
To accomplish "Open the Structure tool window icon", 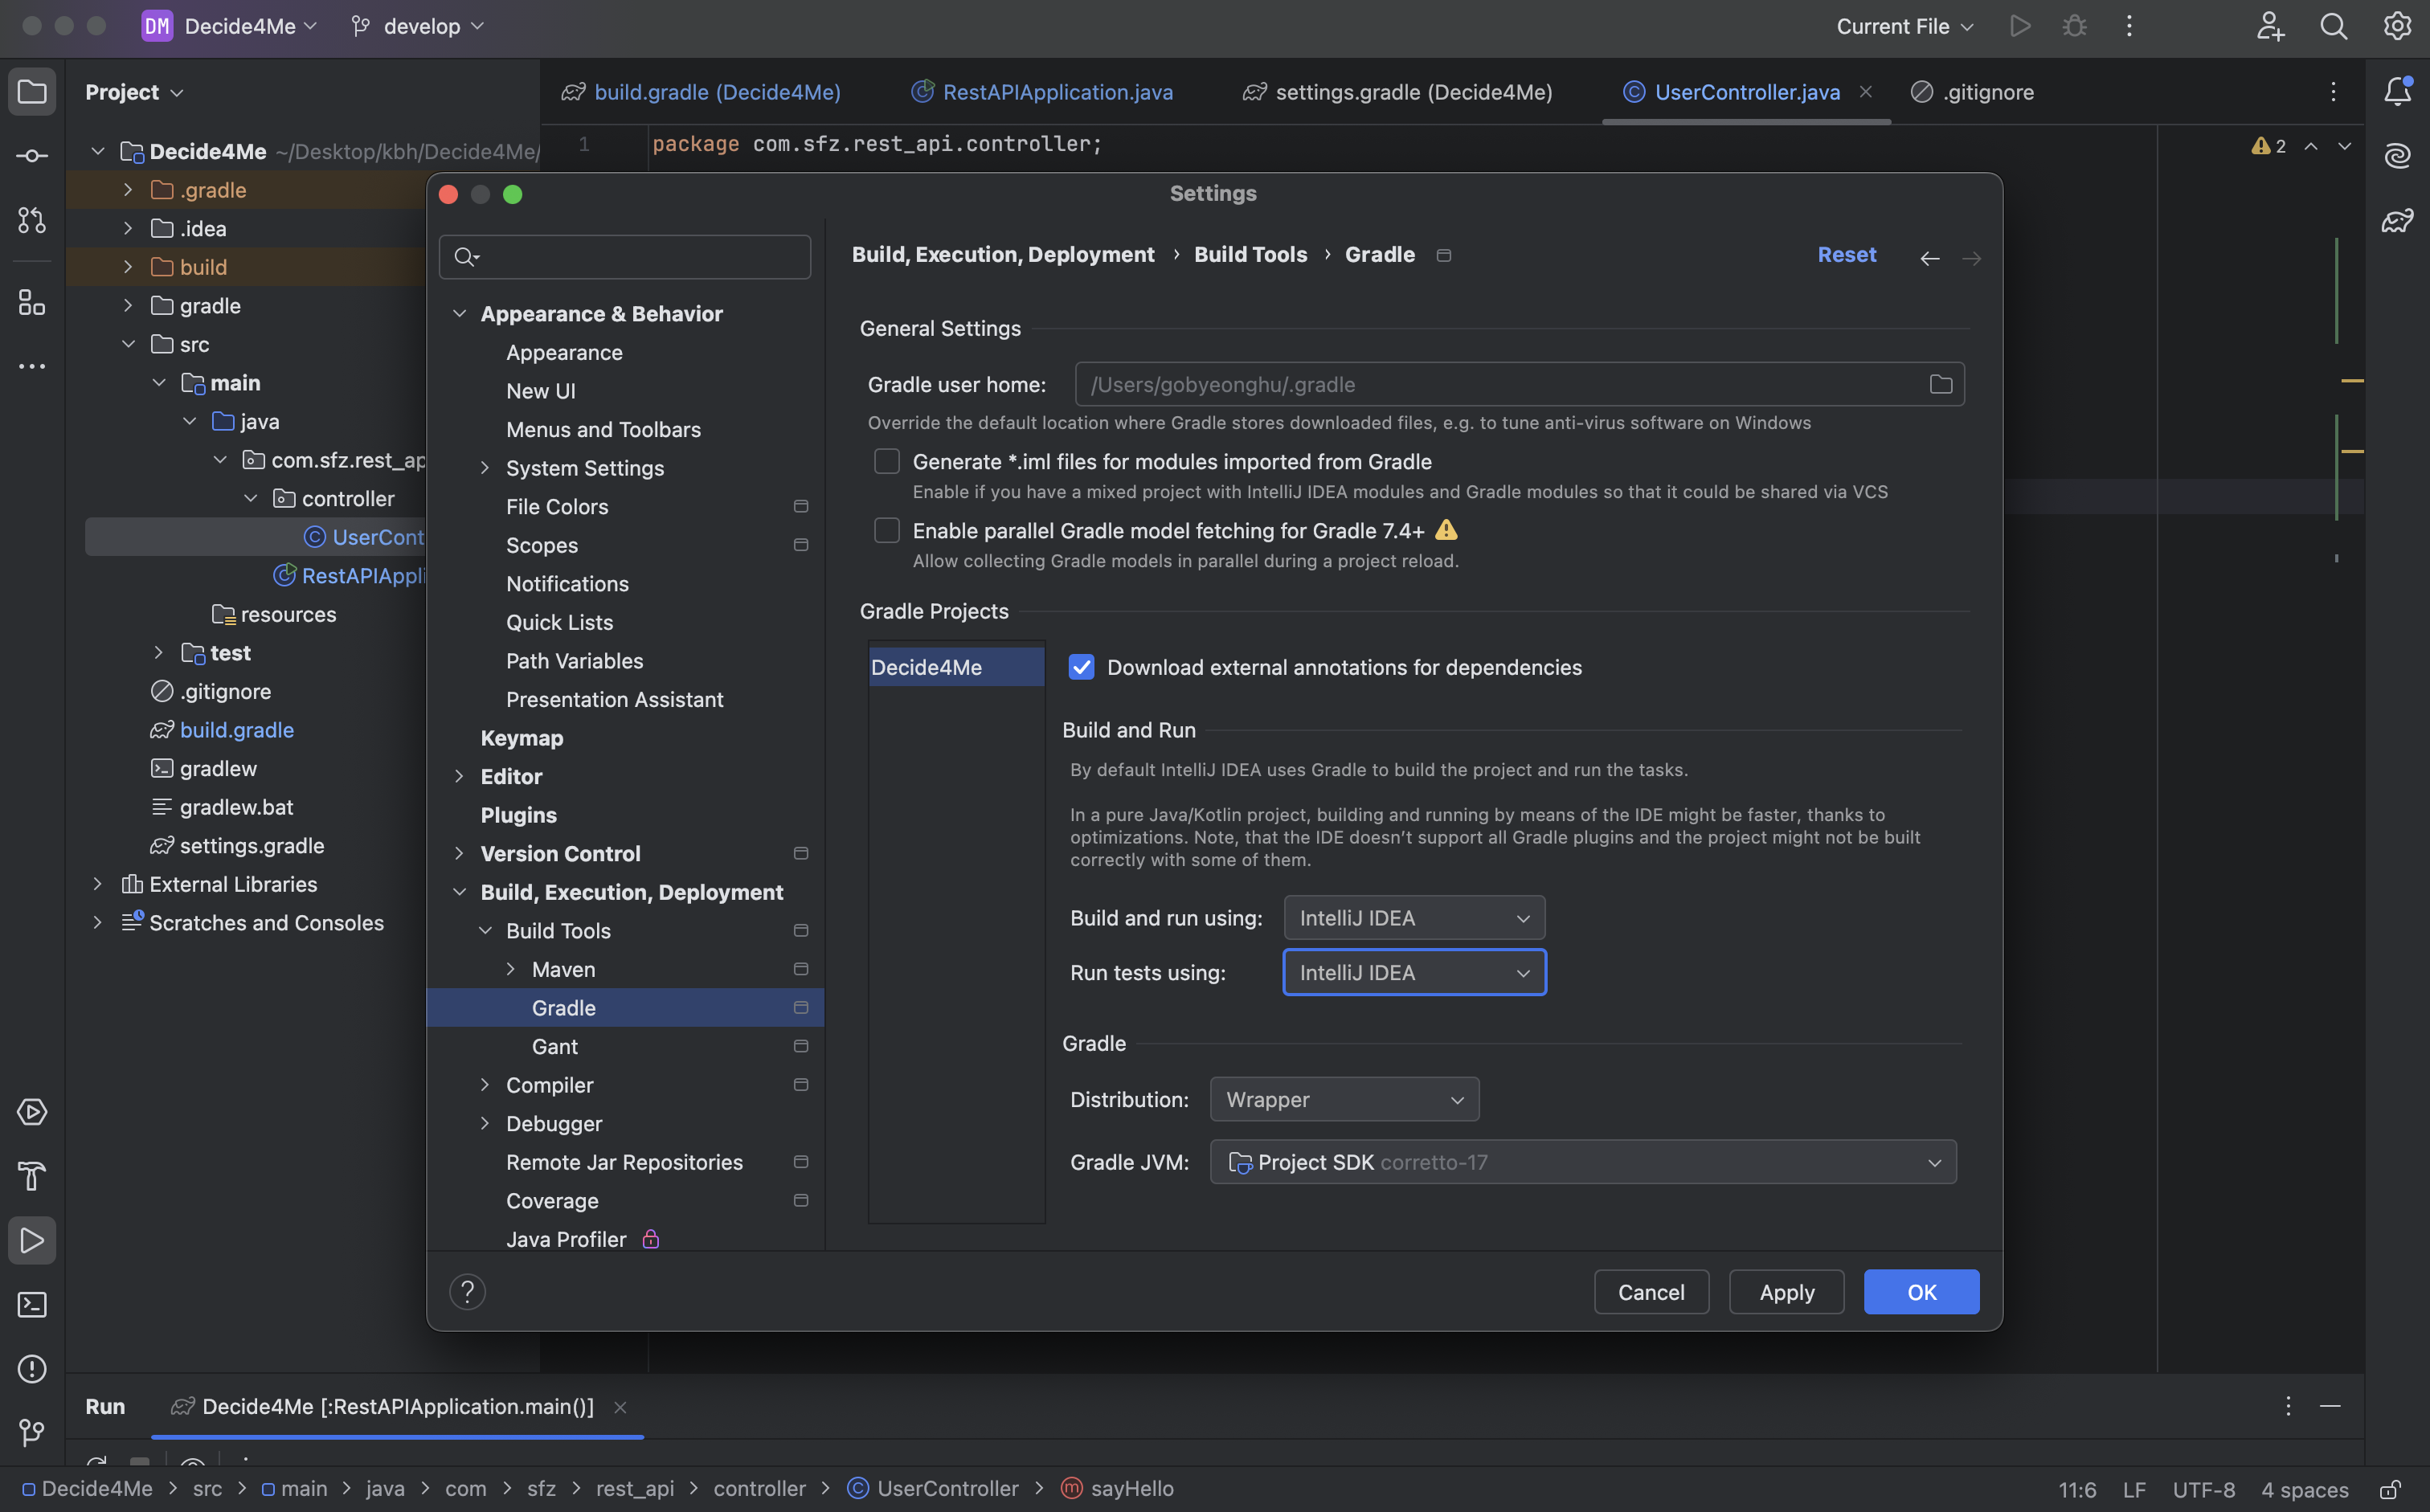I will click(x=32, y=302).
